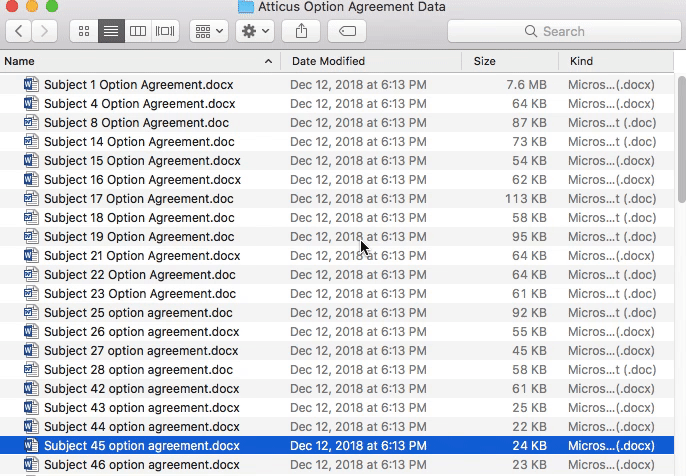Viewport: 686px width, 476px height.
Task: Select file name Subject 28 option agreement.doc
Action: point(138,370)
